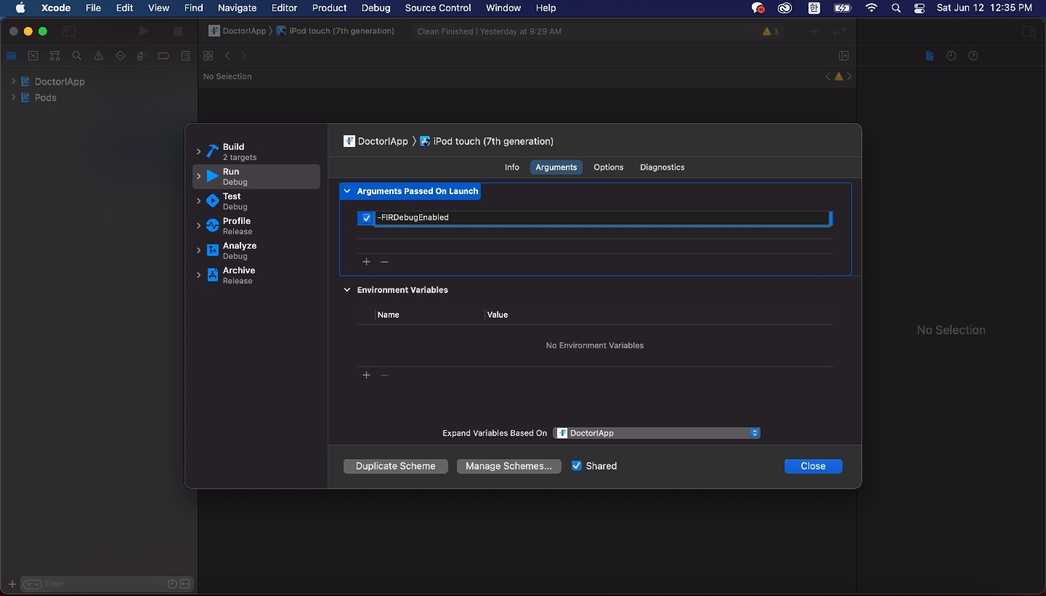Open the Breakpoint navigator in Xcode window
This screenshot has width=1046, height=596.
coord(163,56)
